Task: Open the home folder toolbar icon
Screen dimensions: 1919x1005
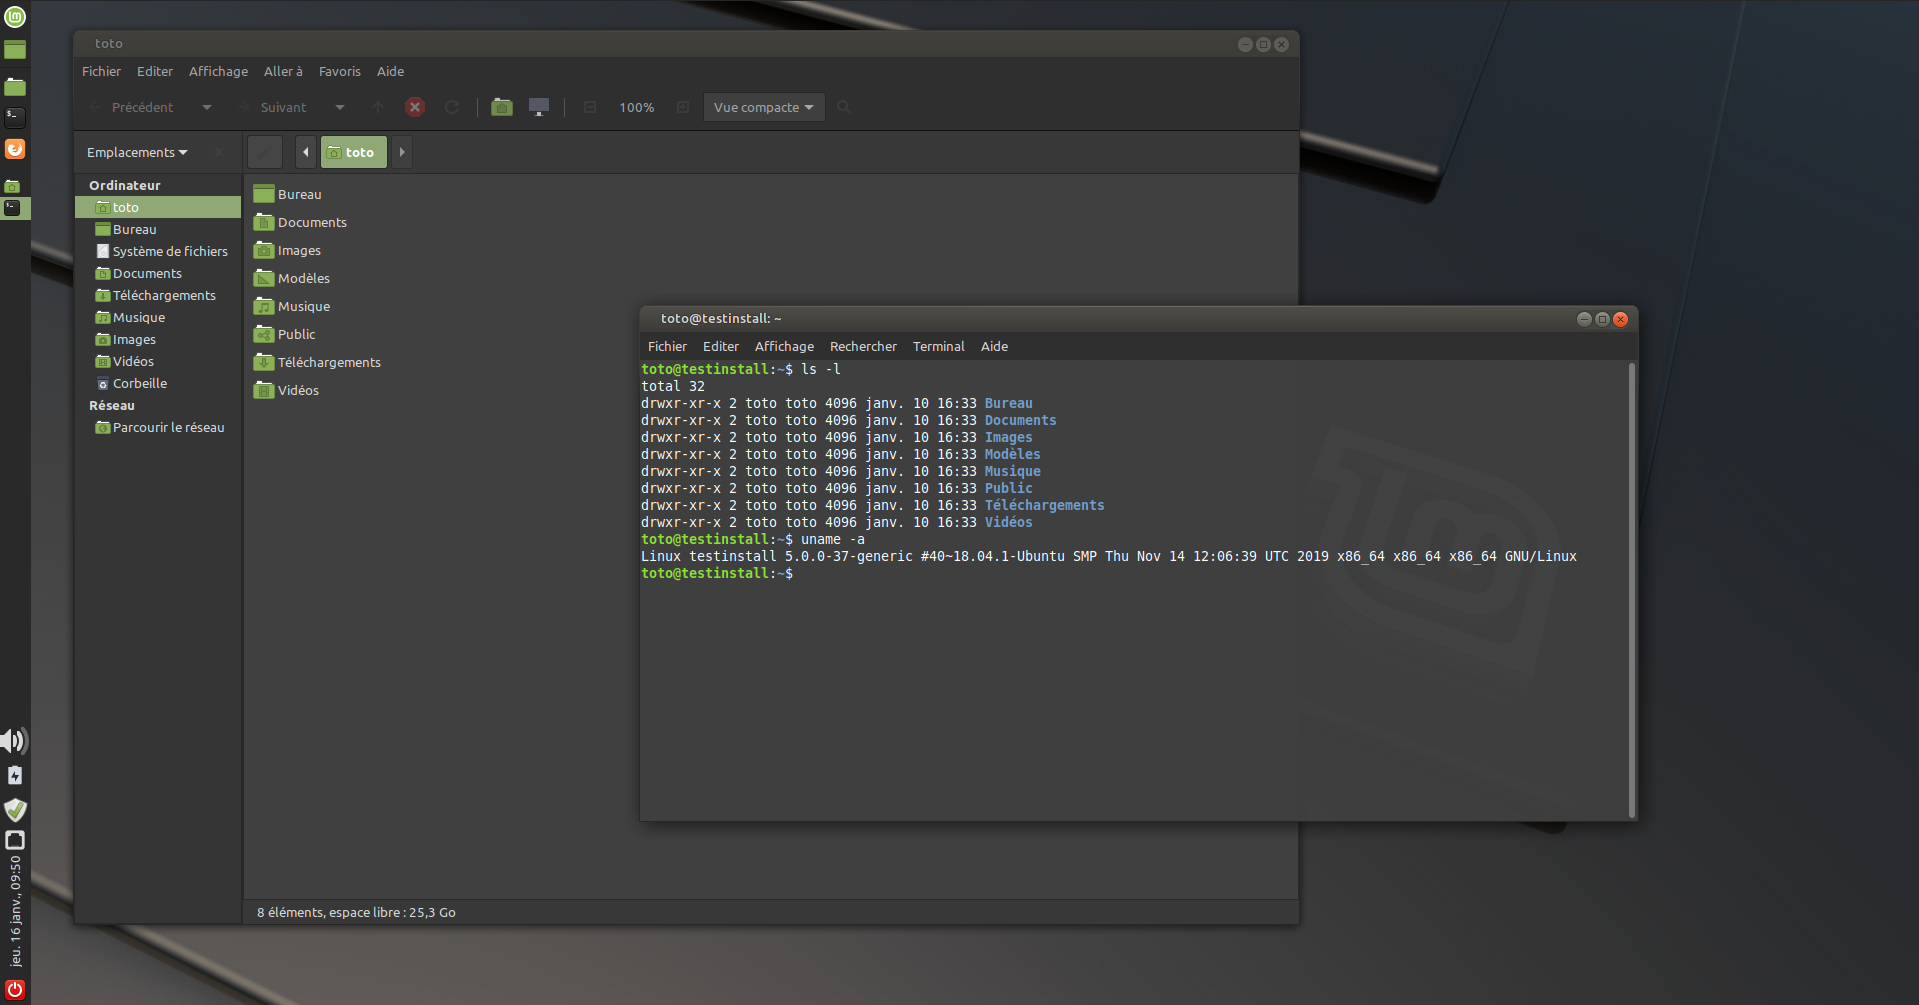Action: pyautogui.click(x=502, y=107)
